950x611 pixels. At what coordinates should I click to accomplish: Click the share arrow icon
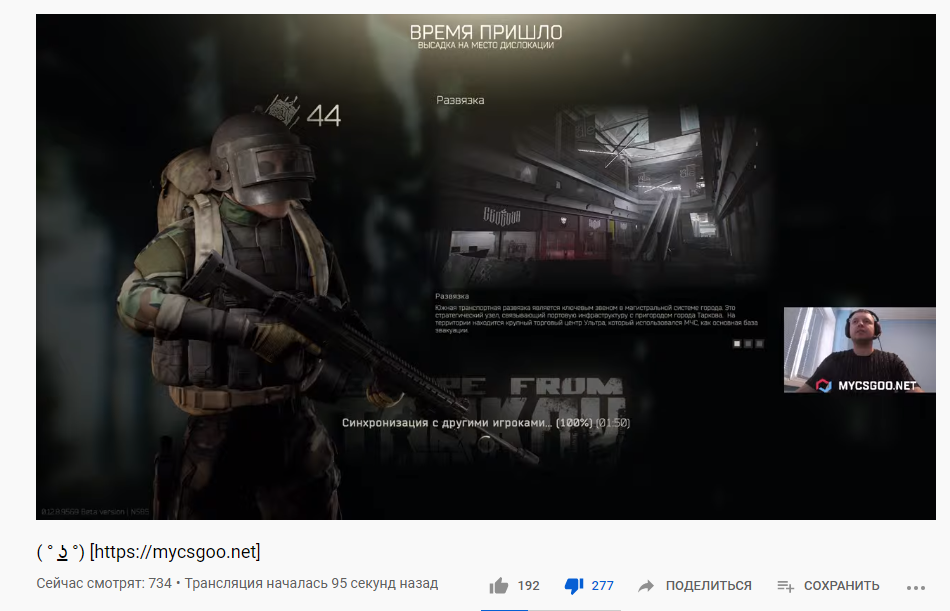tap(646, 585)
